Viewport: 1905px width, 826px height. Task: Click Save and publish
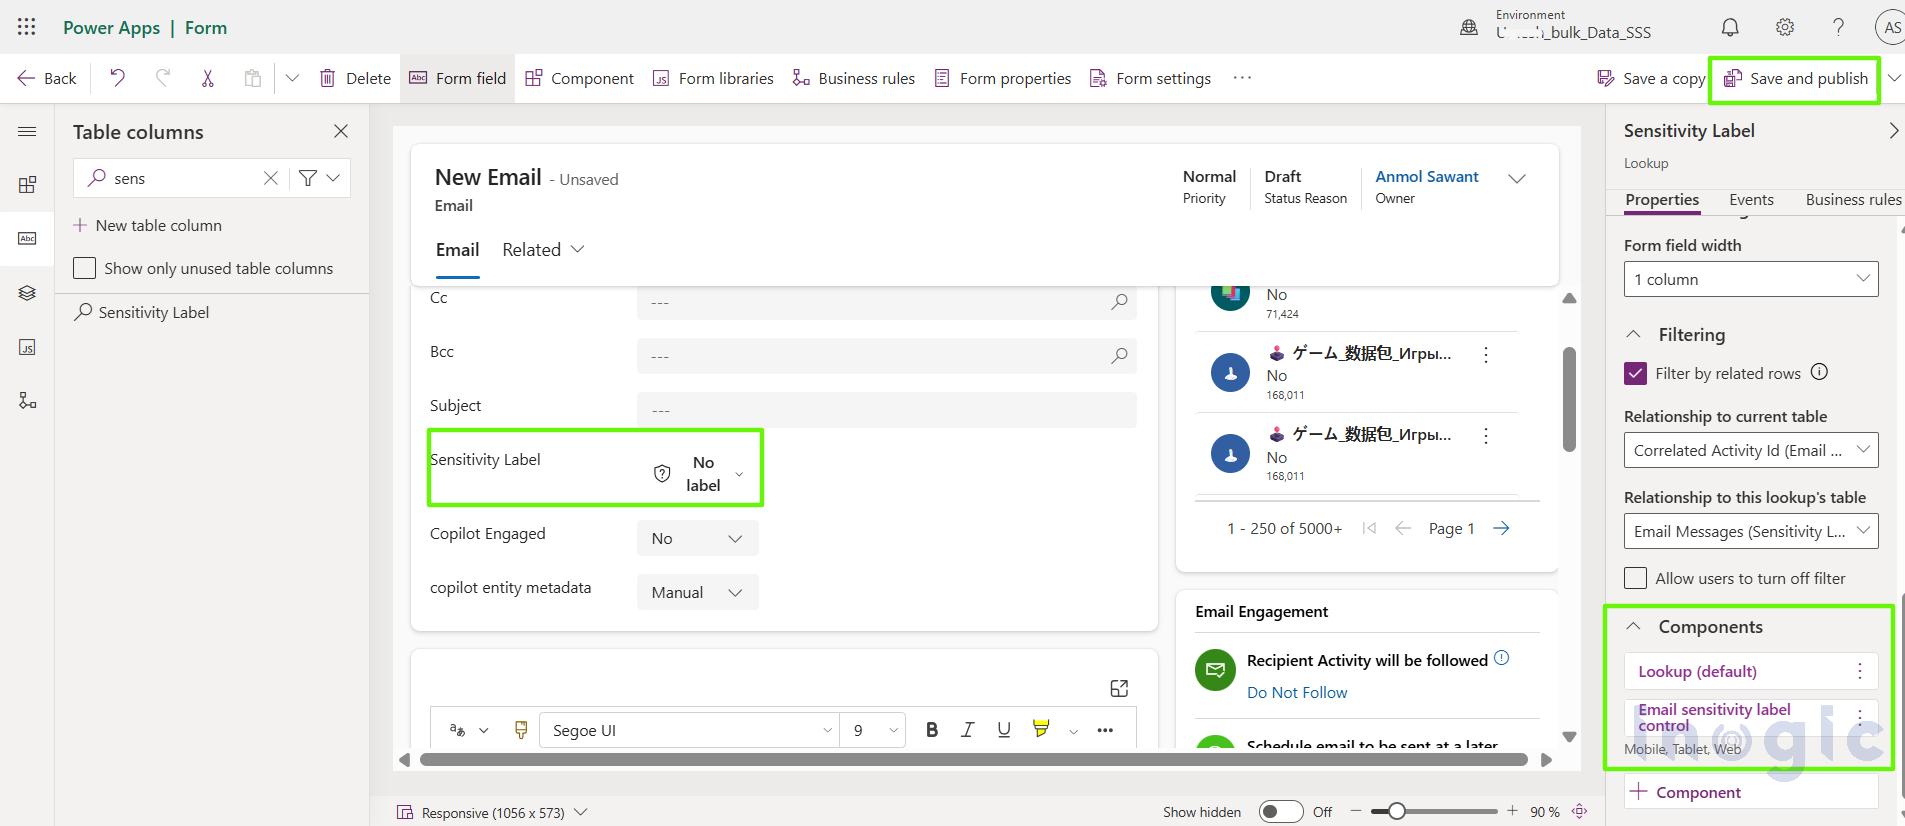point(1796,78)
